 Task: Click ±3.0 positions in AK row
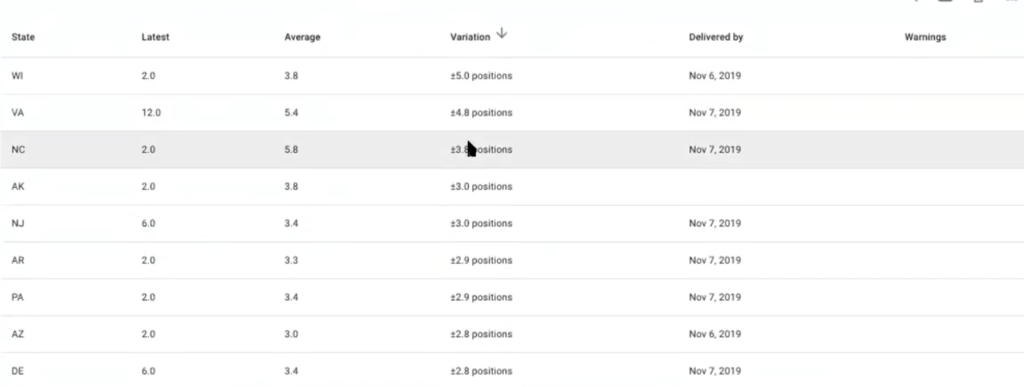tap(481, 187)
